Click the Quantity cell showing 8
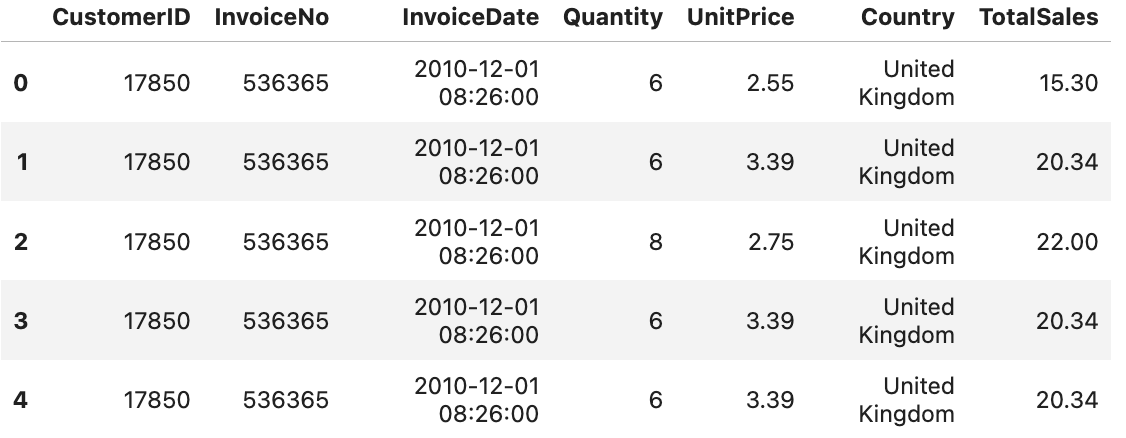 (x=655, y=242)
